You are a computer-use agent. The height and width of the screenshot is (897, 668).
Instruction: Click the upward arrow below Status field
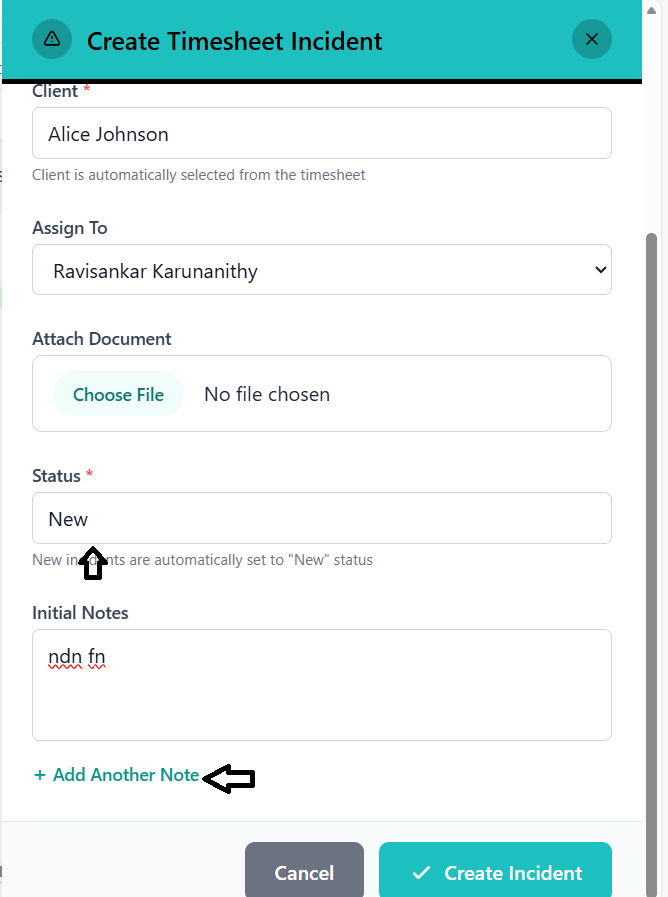92,563
